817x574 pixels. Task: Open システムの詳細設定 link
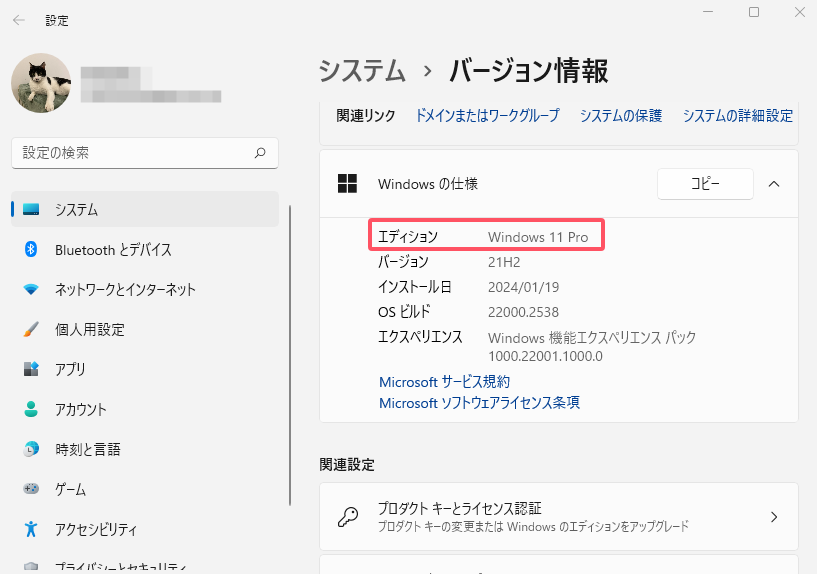(x=738, y=115)
